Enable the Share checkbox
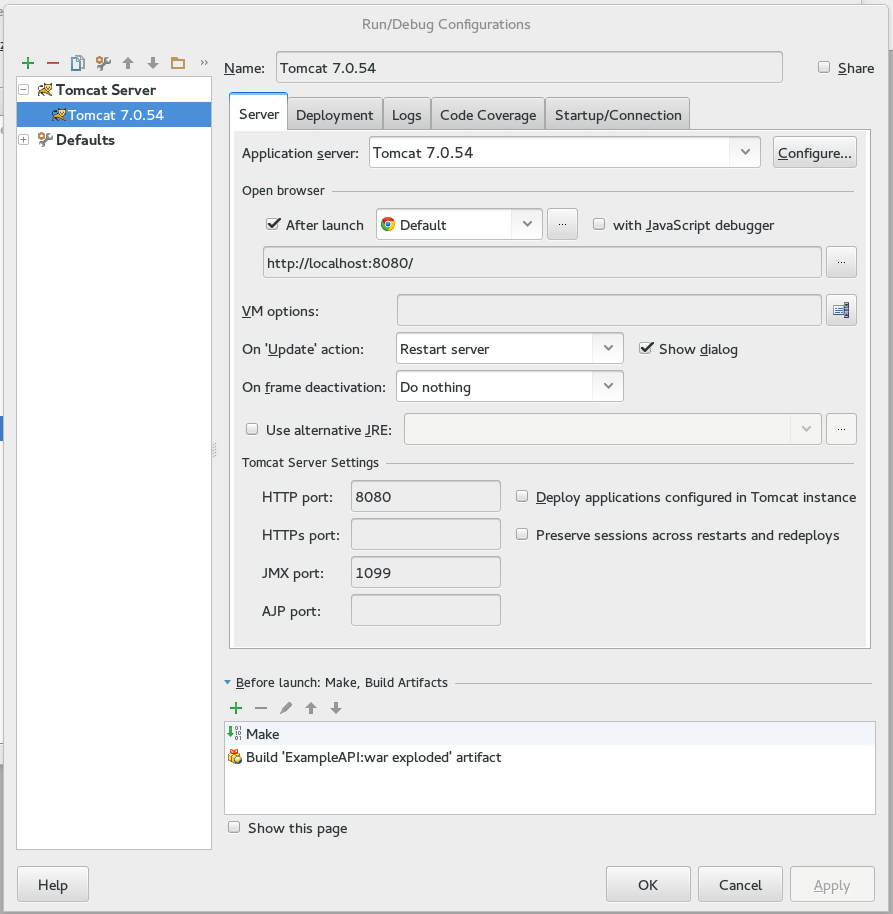 pos(822,67)
